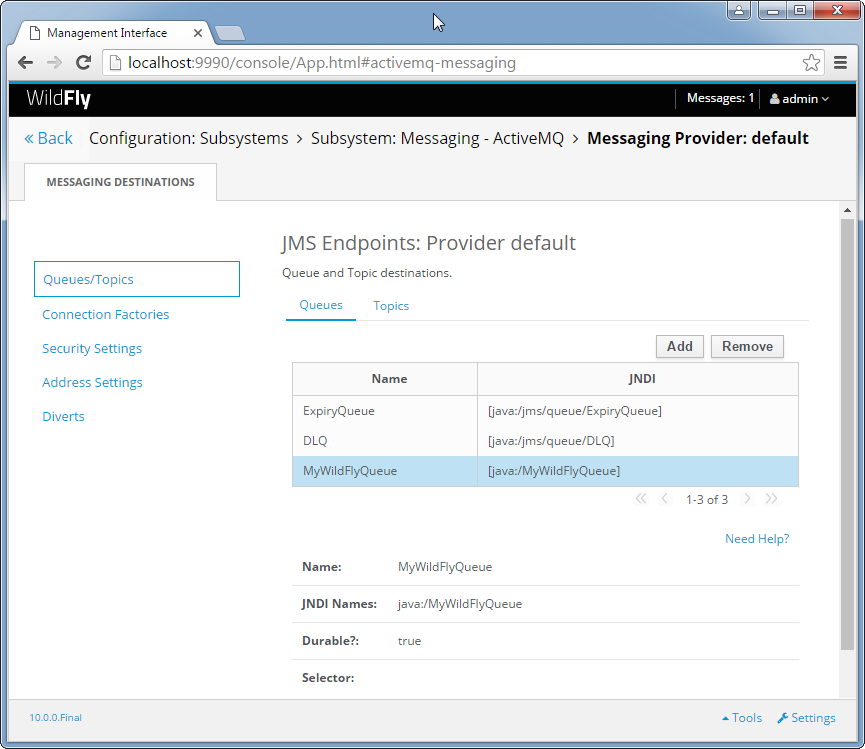Select the ExpiryQueue row
The height and width of the screenshot is (749, 865).
546,411
